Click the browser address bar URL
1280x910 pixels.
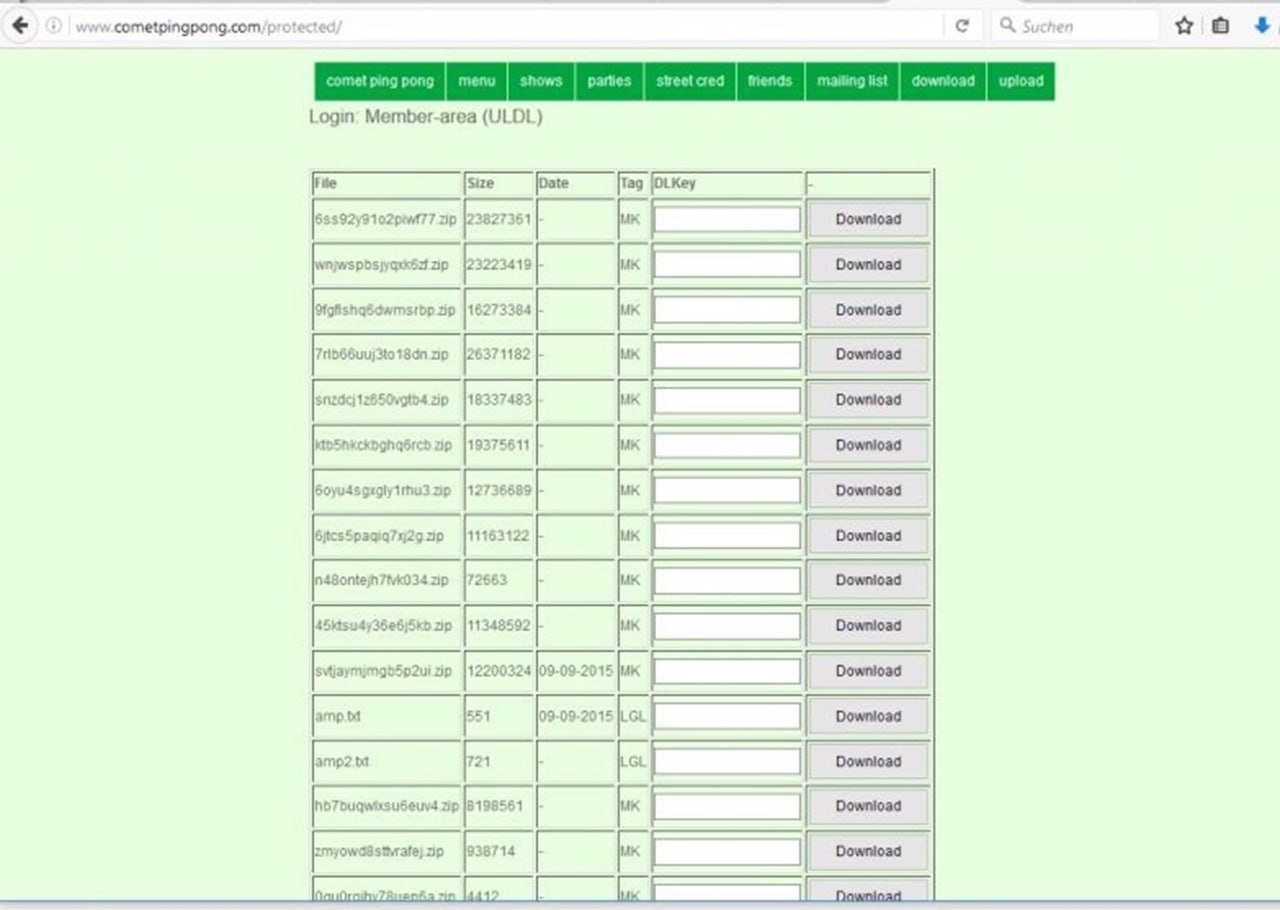coord(208,27)
